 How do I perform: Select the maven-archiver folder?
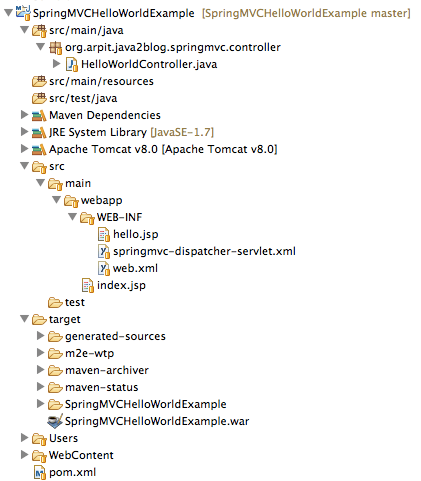(x=107, y=370)
